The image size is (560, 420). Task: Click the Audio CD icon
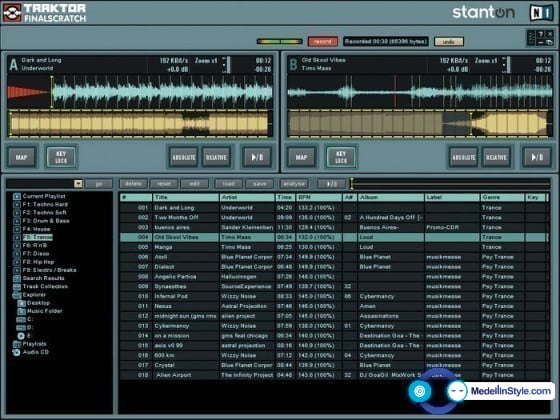(16, 352)
